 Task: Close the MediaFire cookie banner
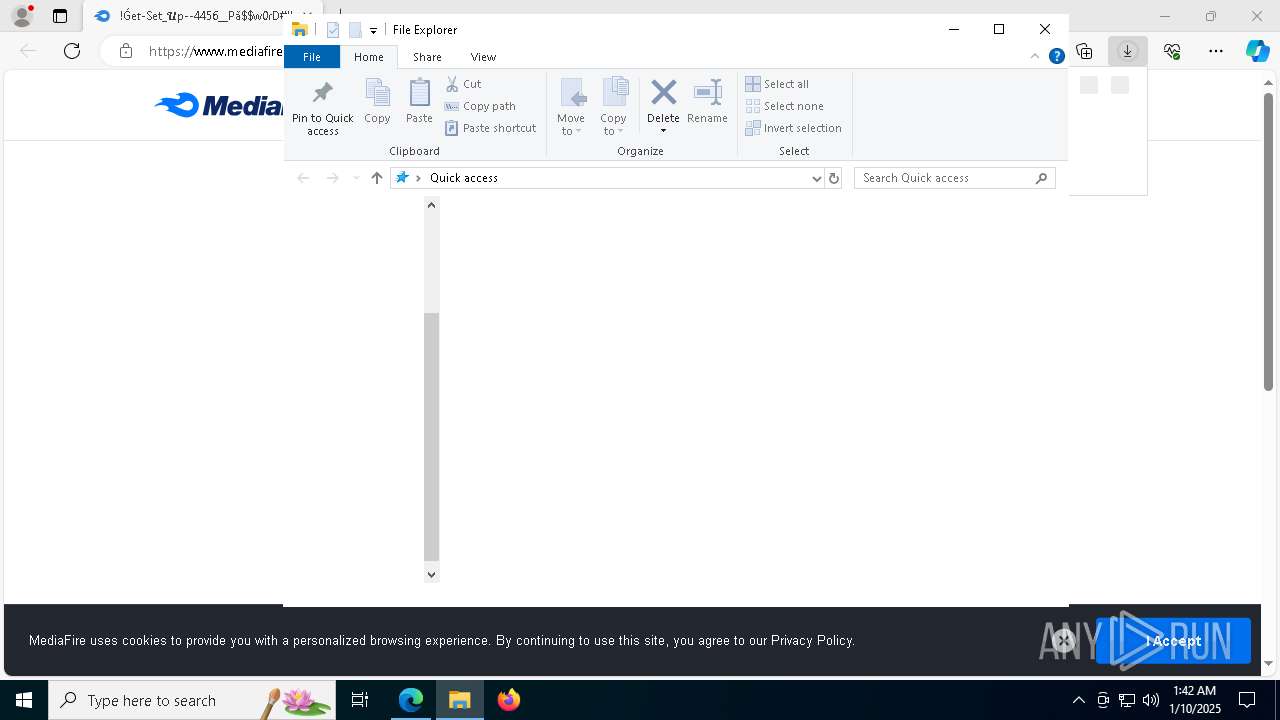click(x=1063, y=641)
